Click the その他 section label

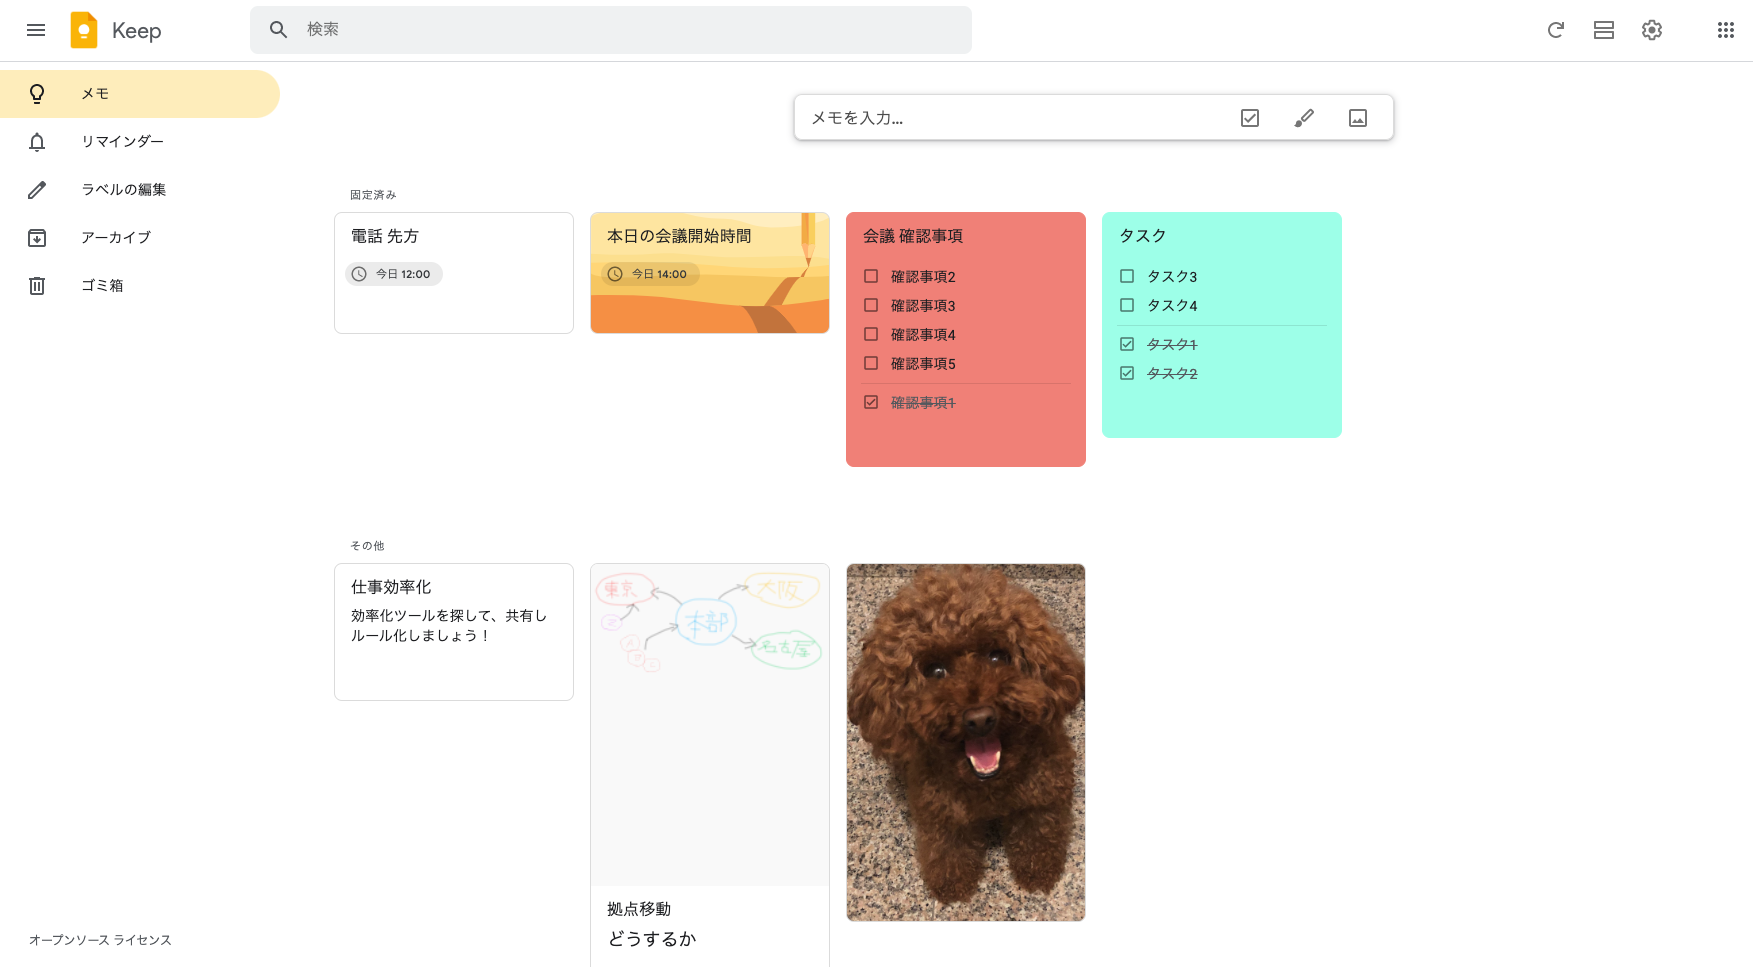[367, 546]
